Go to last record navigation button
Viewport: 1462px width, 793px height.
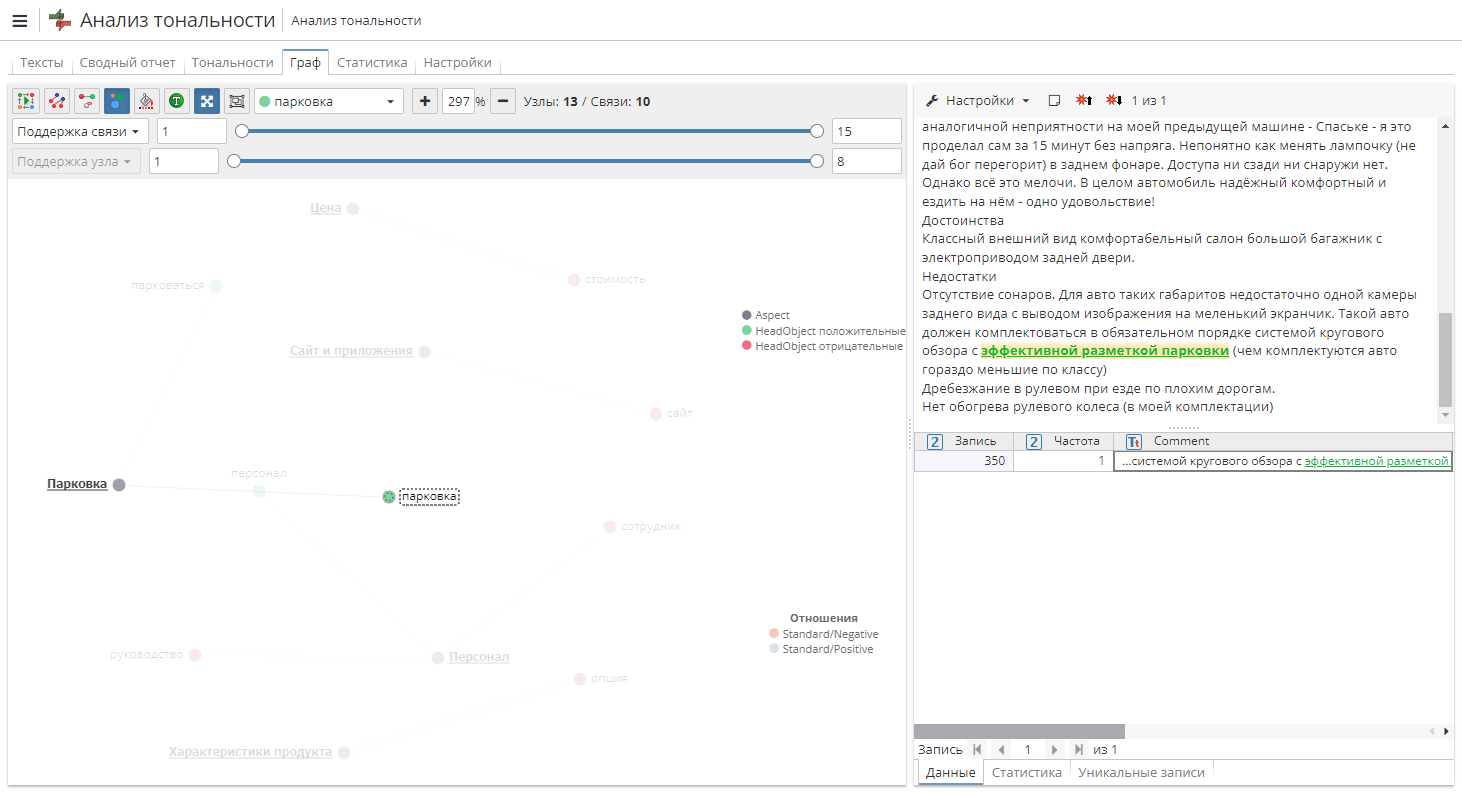(x=1078, y=749)
